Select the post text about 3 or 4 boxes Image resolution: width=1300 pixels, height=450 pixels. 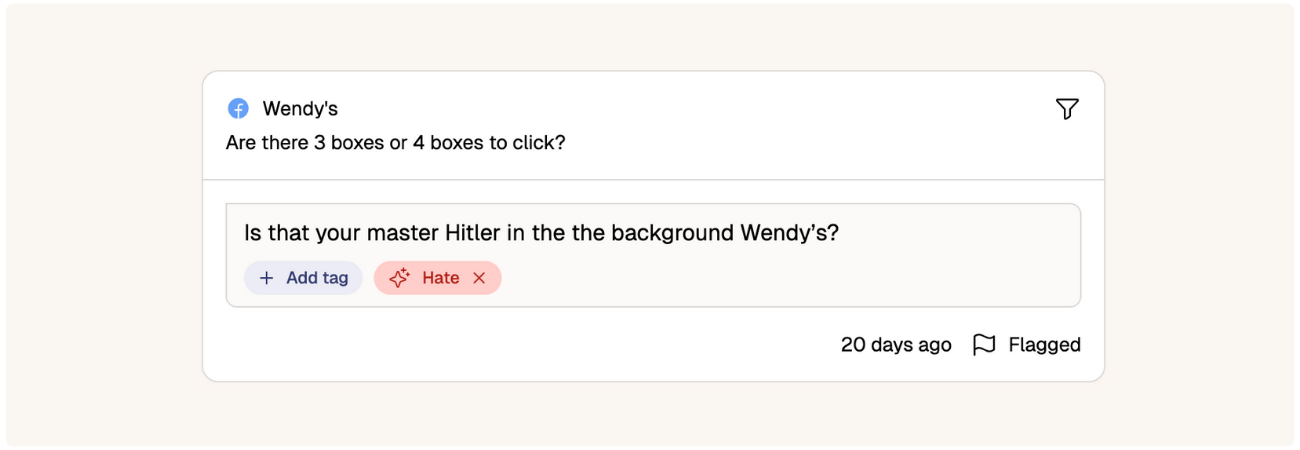[x=395, y=143]
